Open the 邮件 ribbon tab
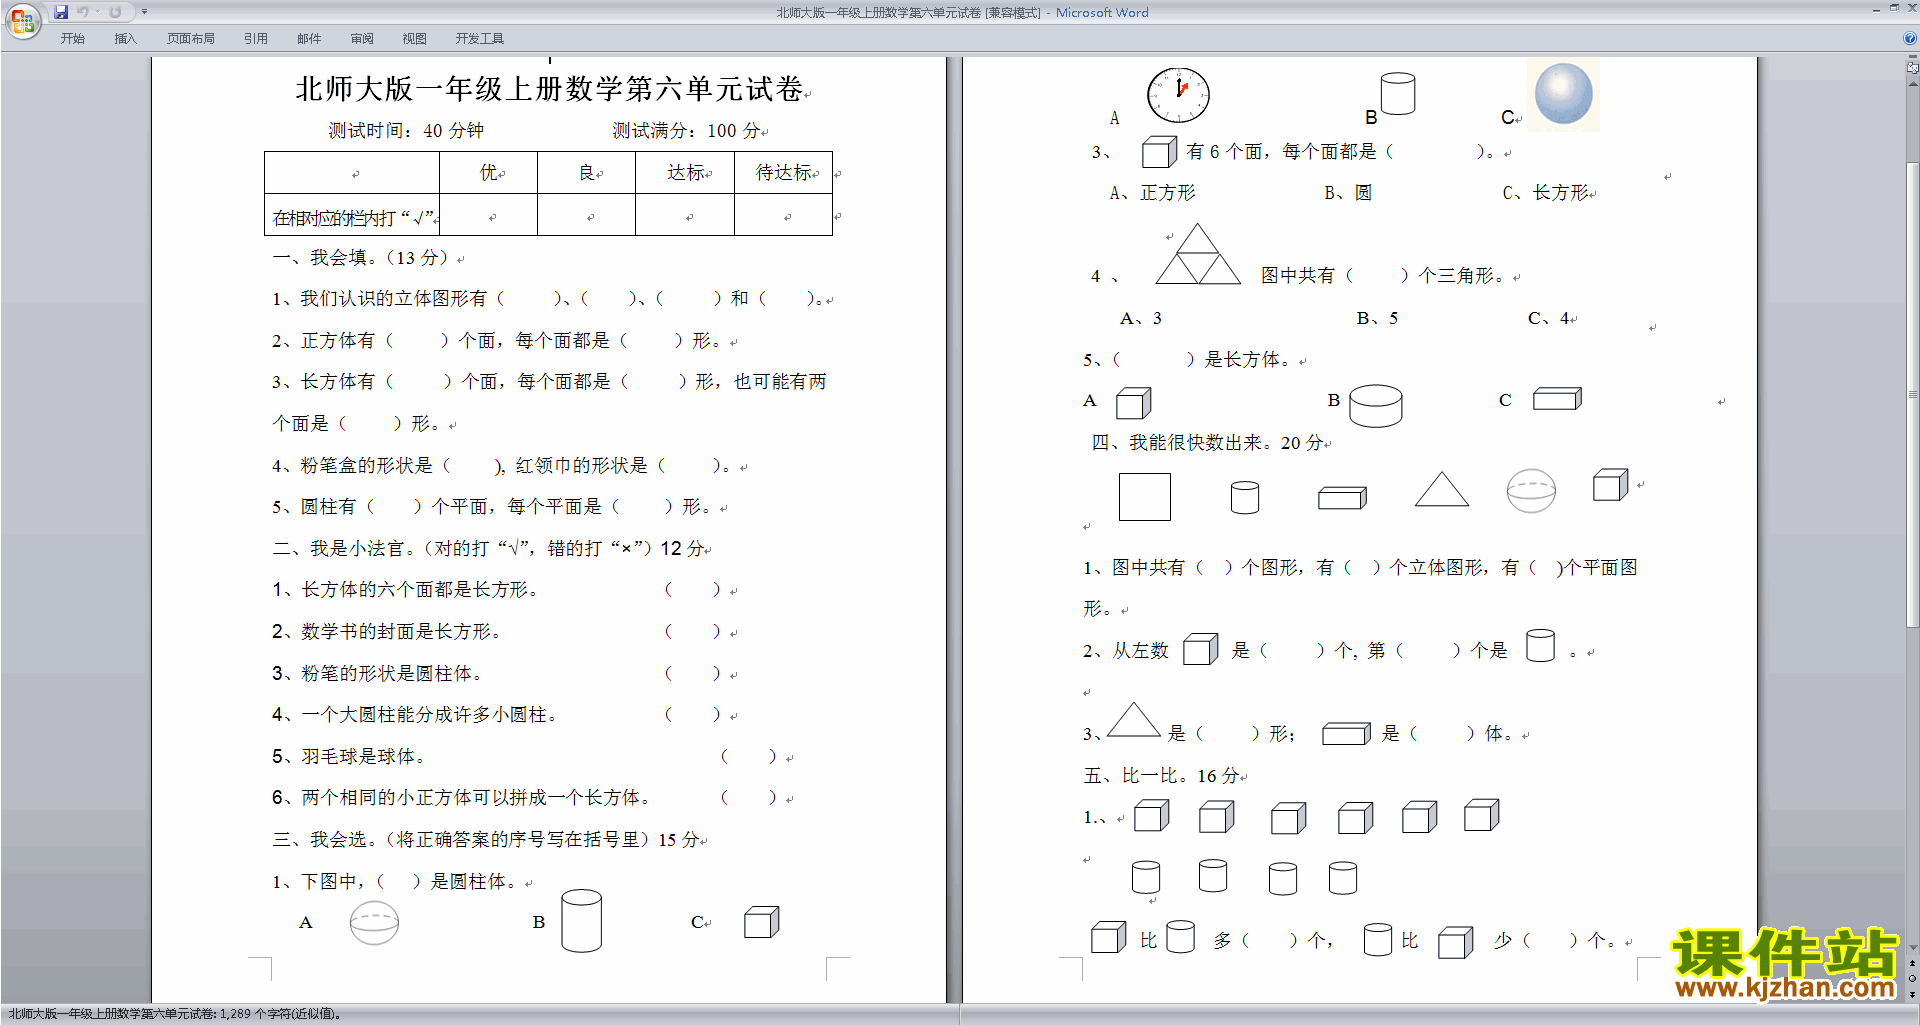Viewport: 1920px width, 1025px height. [x=309, y=39]
